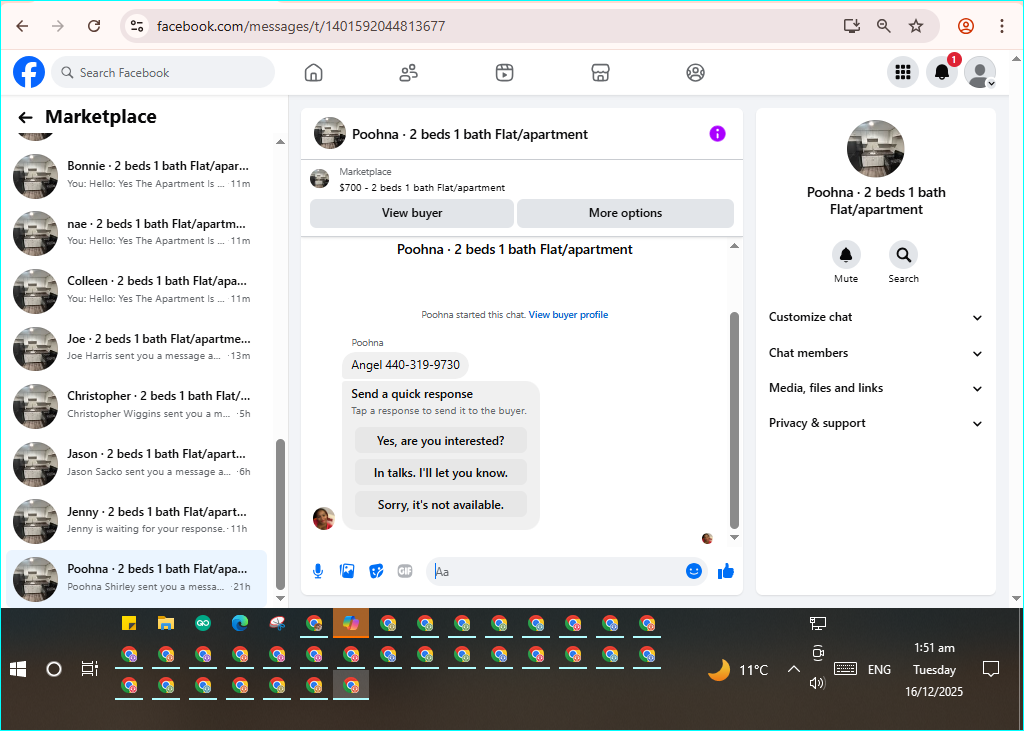Viewport: 1024px width, 731px height.
Task: Reload the page in browser toolbar
Action: (x=94, y=26)
